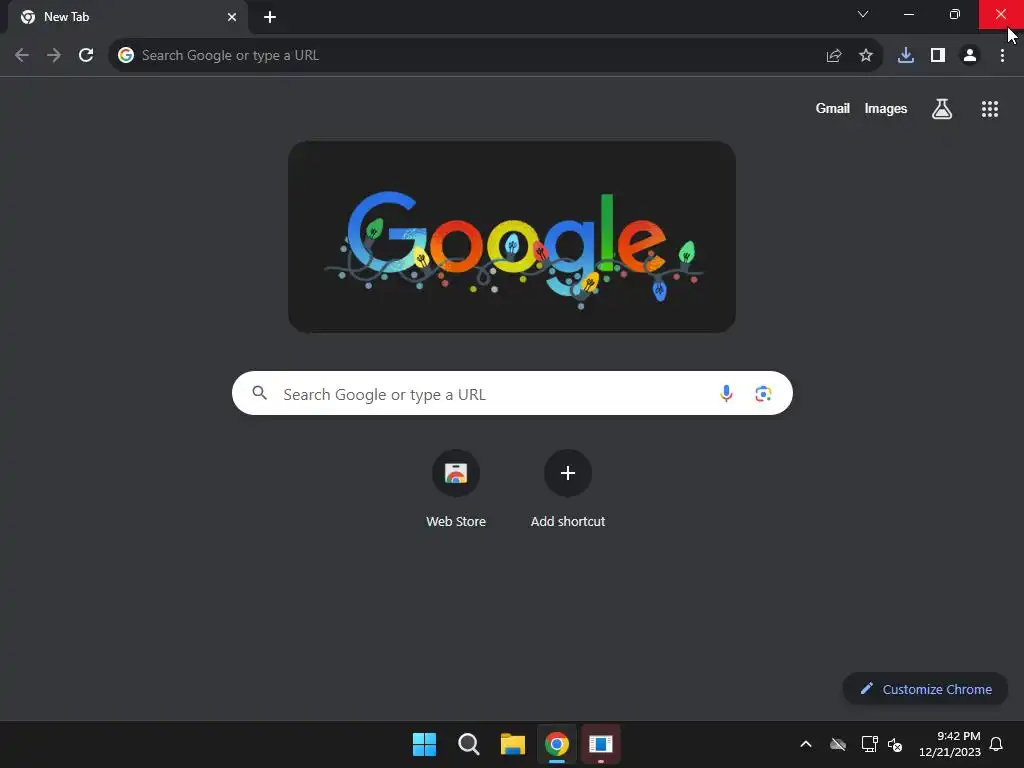The height and width of the screenshot is (768, 1024).
Task: Search by image with Google Lens icon
Action: click(x=763, y=394)
